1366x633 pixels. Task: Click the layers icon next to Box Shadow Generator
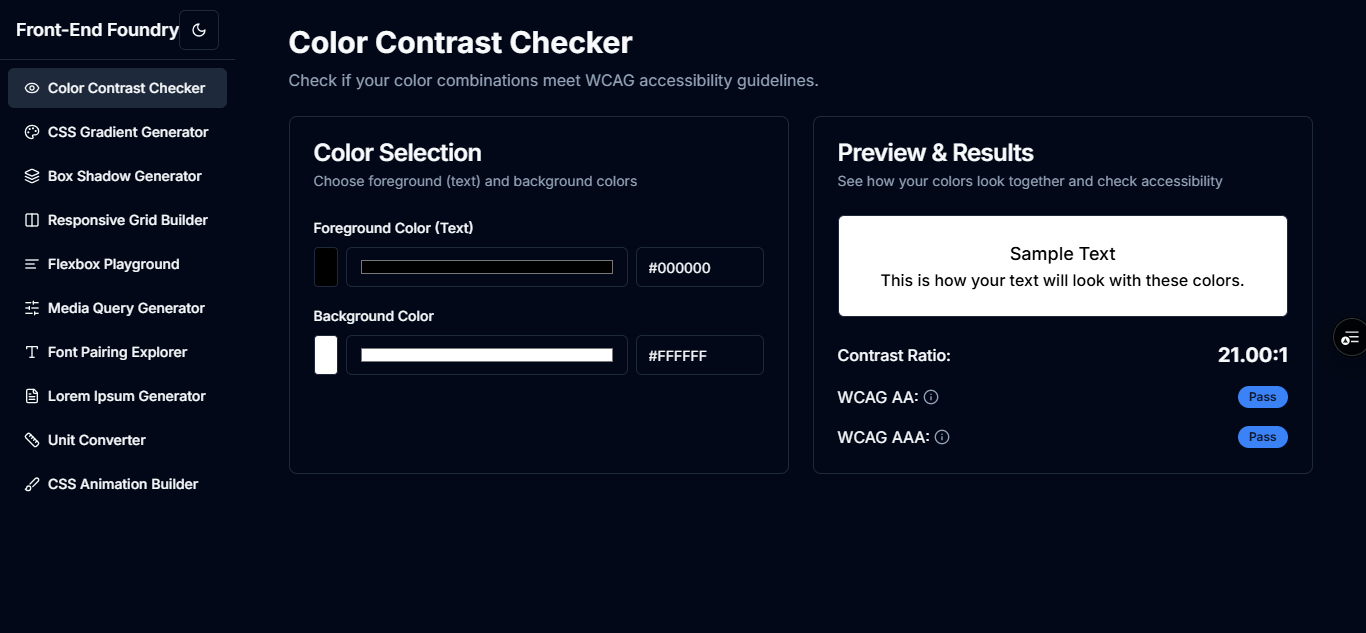coord(30,175)
